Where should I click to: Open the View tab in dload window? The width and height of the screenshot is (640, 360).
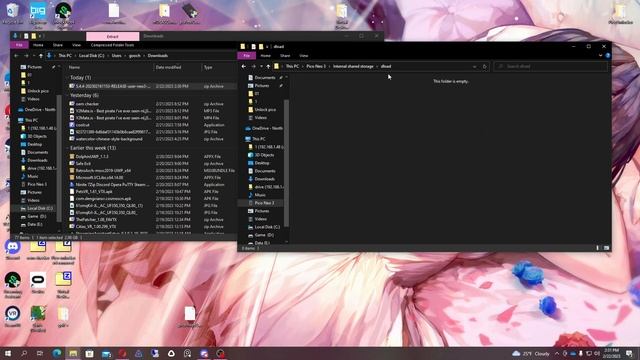304,56
